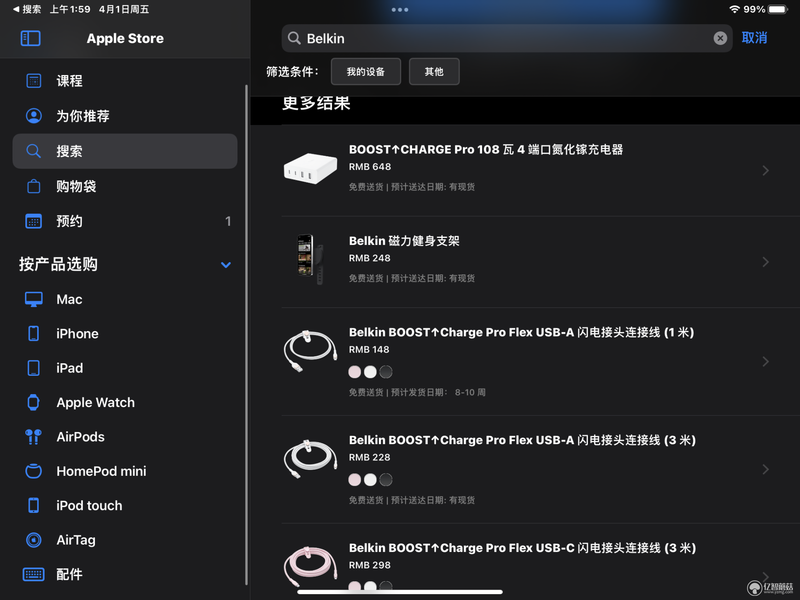Tap the RMB 248 price
The image size is (800, 600).
tap(370, 258)
